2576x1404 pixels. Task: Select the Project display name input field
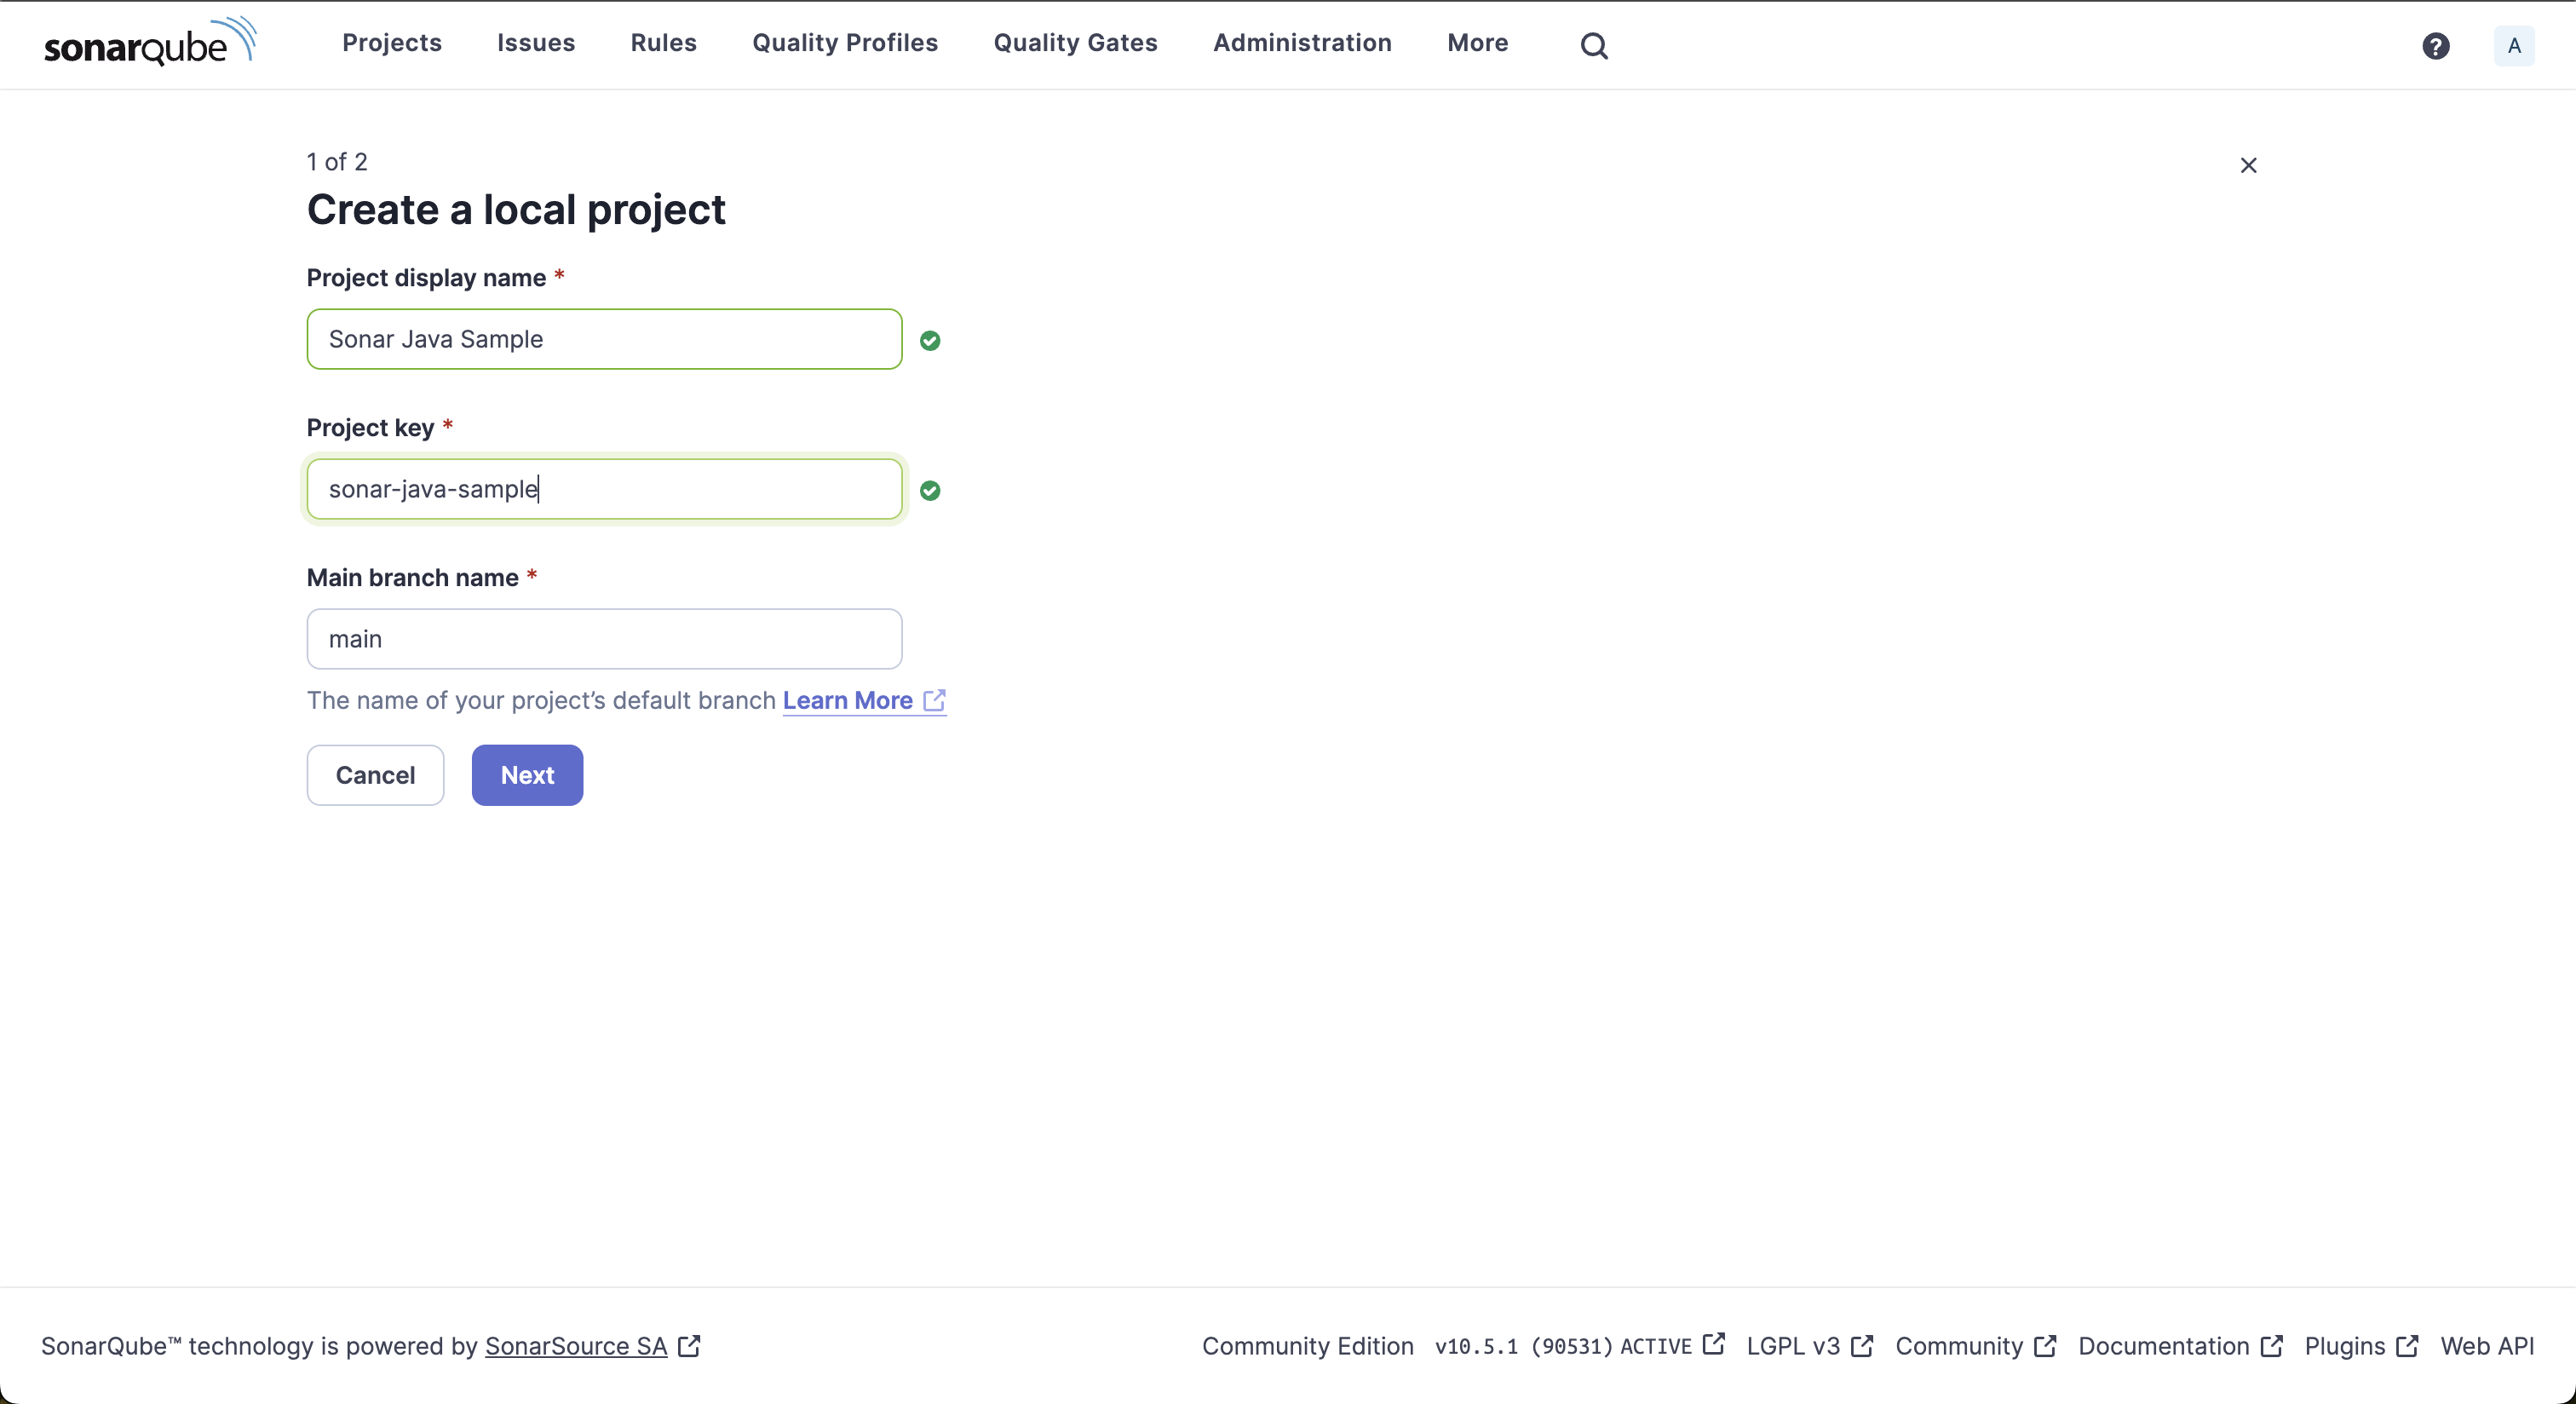pos(603,337)
